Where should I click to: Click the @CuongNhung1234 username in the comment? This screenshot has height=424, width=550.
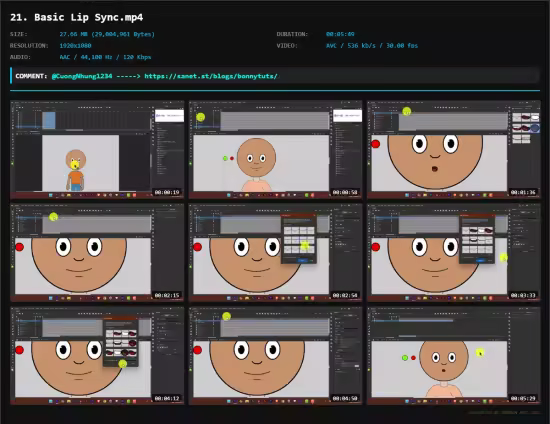pos(82,76)
